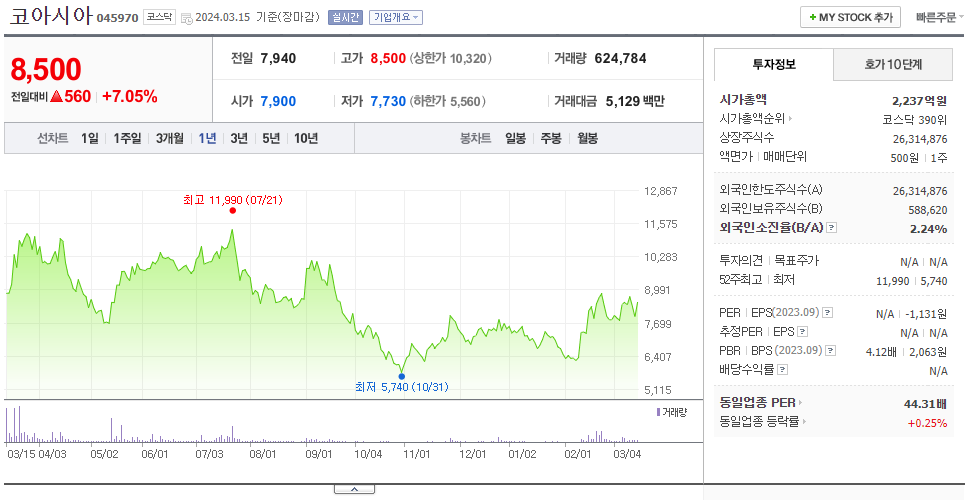Image resolution: width=968 pixels, height=500 pixels.
Task: Click the 52주최고 최저 value 11,990 5,740
Action: coord(912,281)
